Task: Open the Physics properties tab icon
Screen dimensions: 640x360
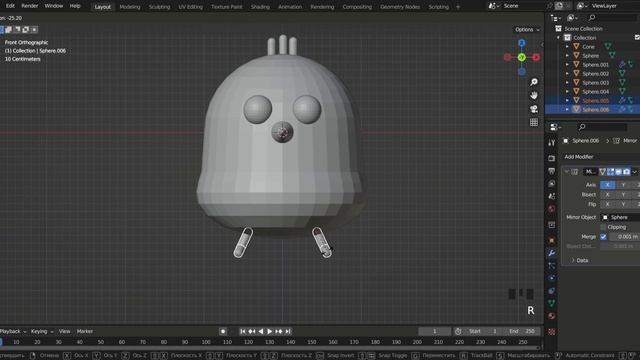Action: tap(551, 278)
